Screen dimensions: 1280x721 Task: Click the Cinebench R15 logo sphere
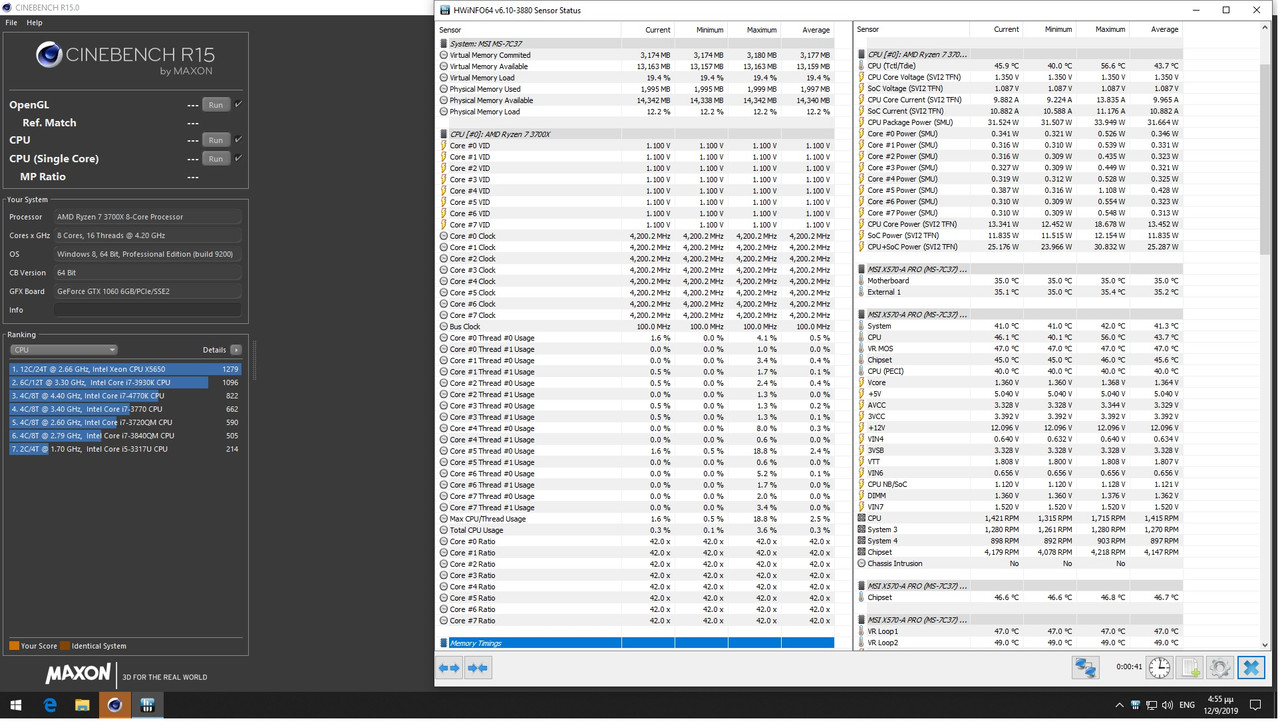coord(49,55)
